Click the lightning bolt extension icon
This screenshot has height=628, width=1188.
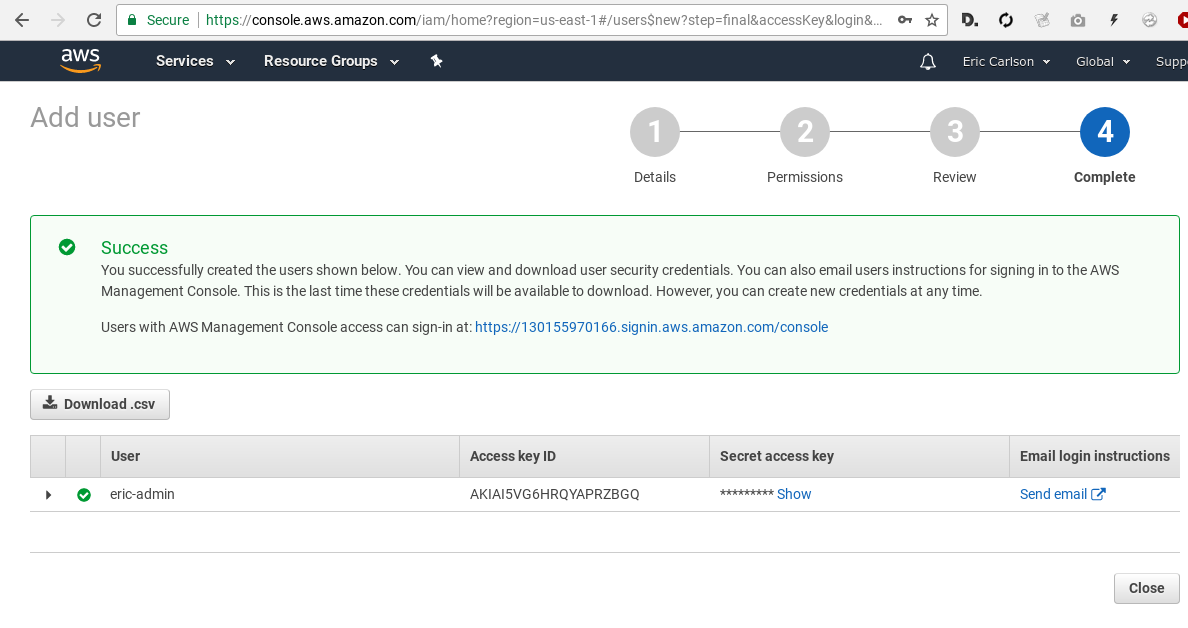pos(1114,20)
